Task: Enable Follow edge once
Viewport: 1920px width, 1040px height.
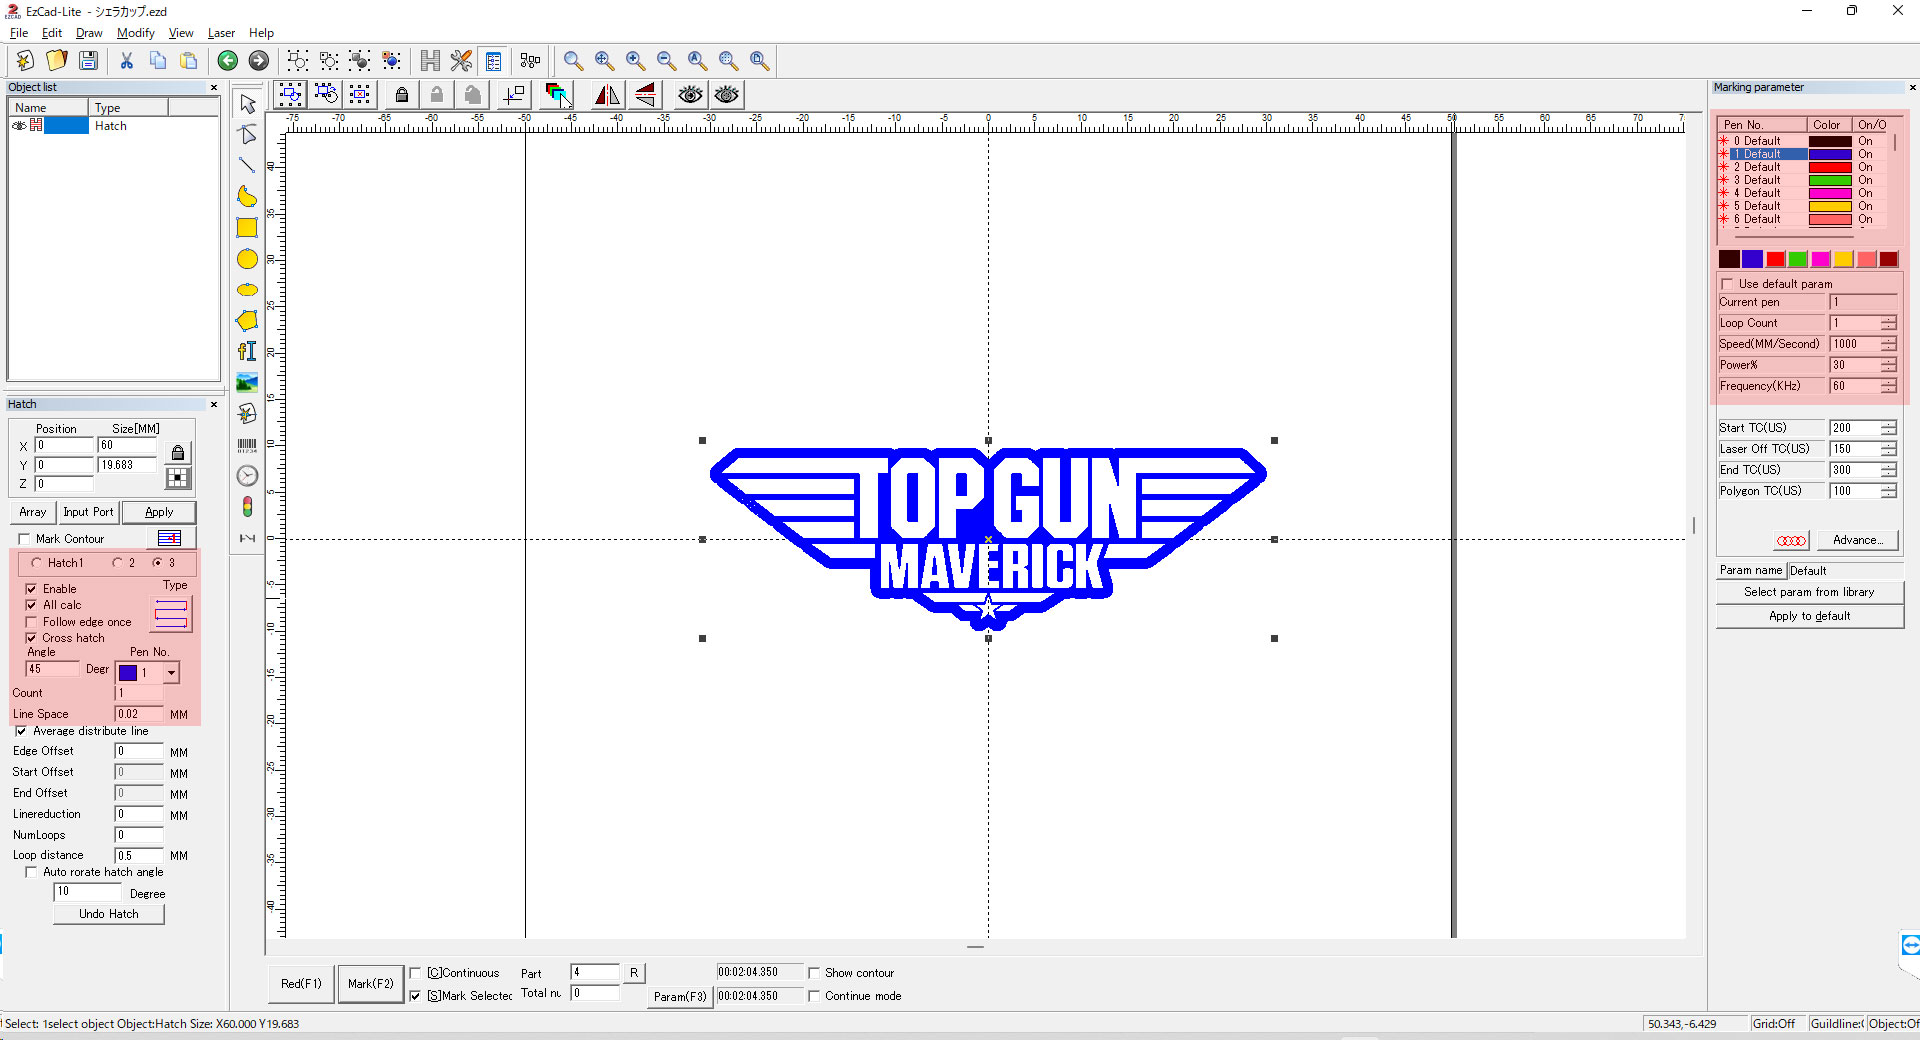Action: (31, 622)
